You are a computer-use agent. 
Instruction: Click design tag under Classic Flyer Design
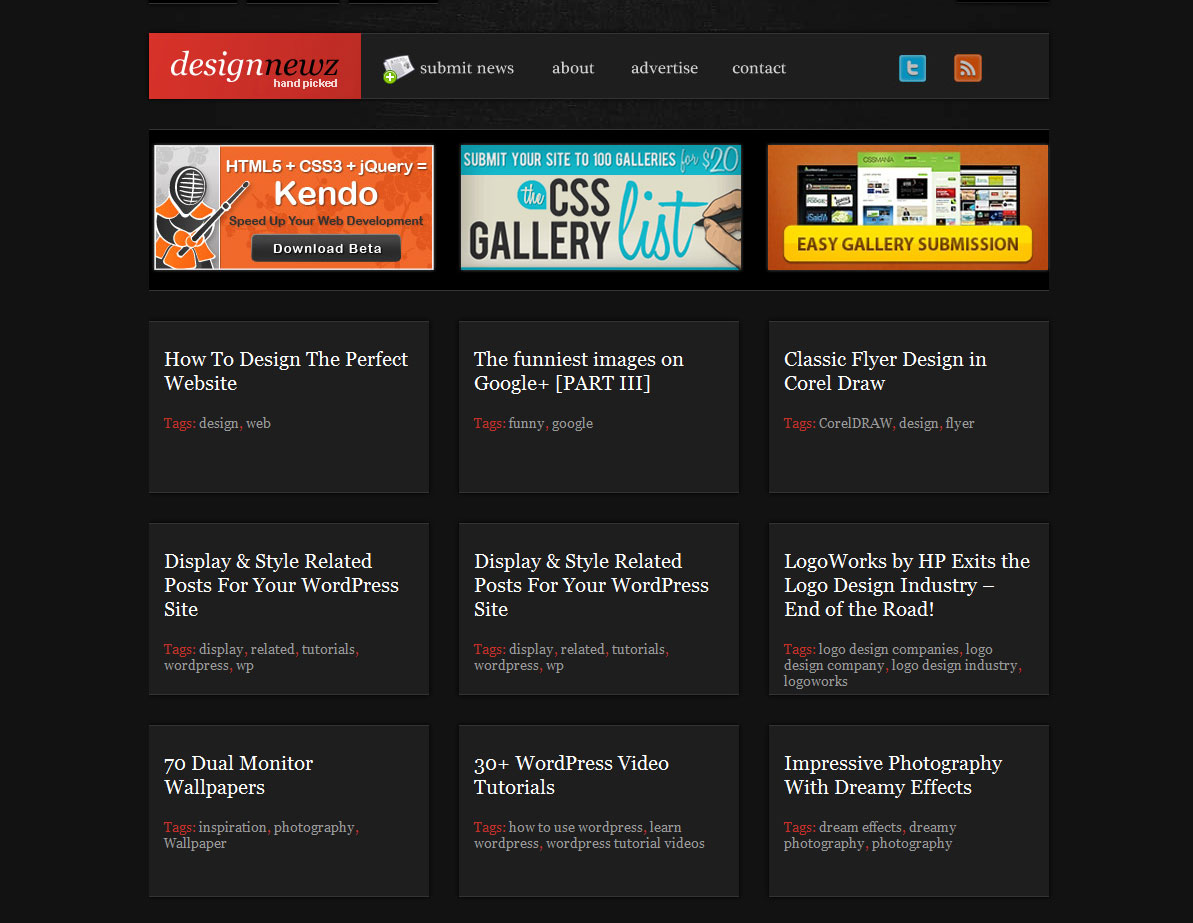(918, 423)
